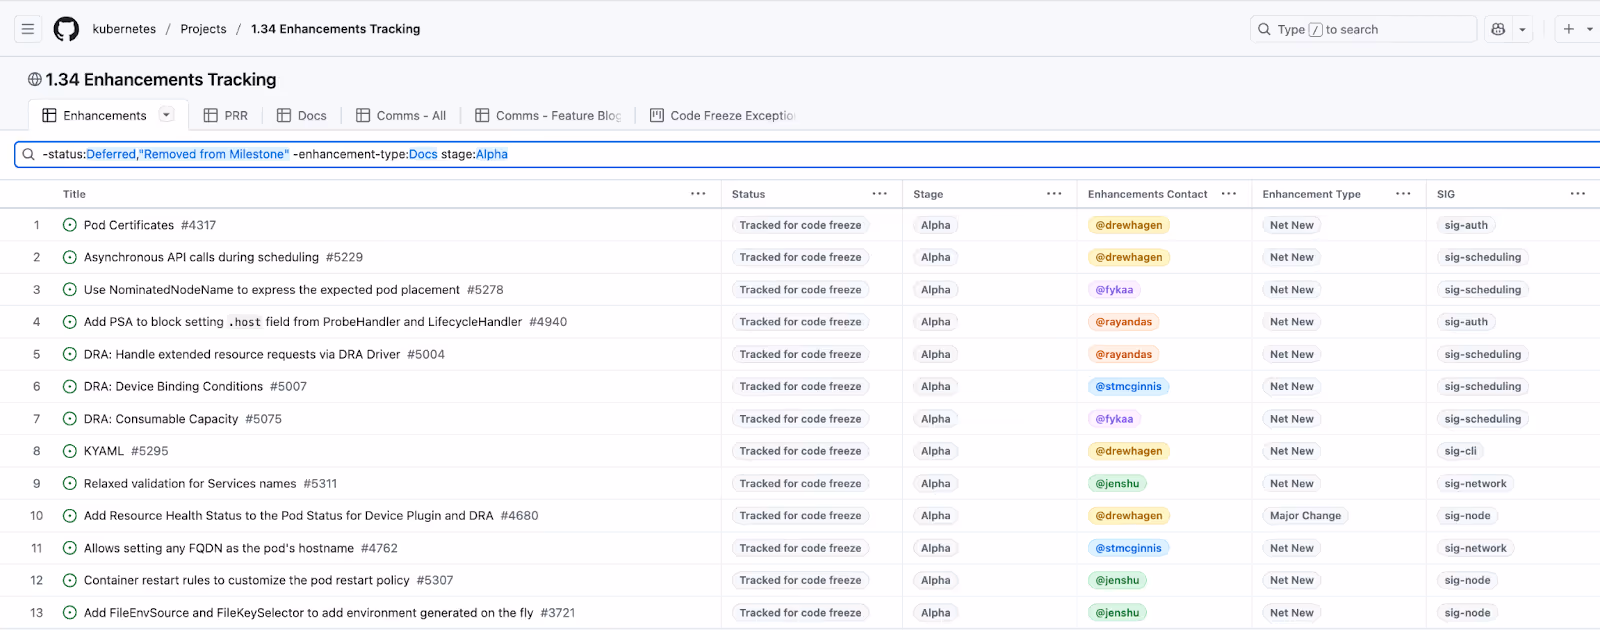Click sig-network label in Relaxed validation row
The height and width of the screenshot is (630, 1600).
1475,483
